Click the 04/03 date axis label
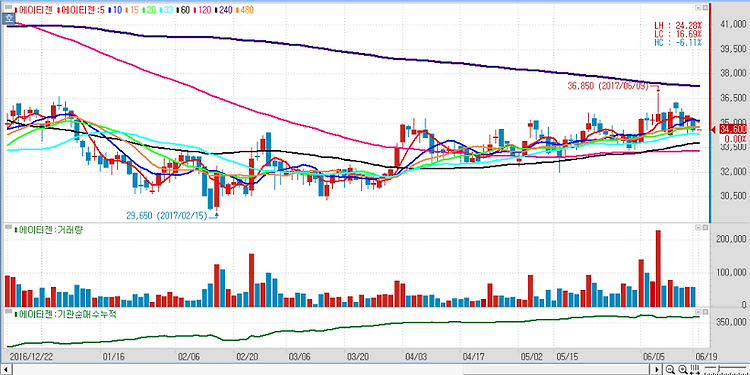 417,356
